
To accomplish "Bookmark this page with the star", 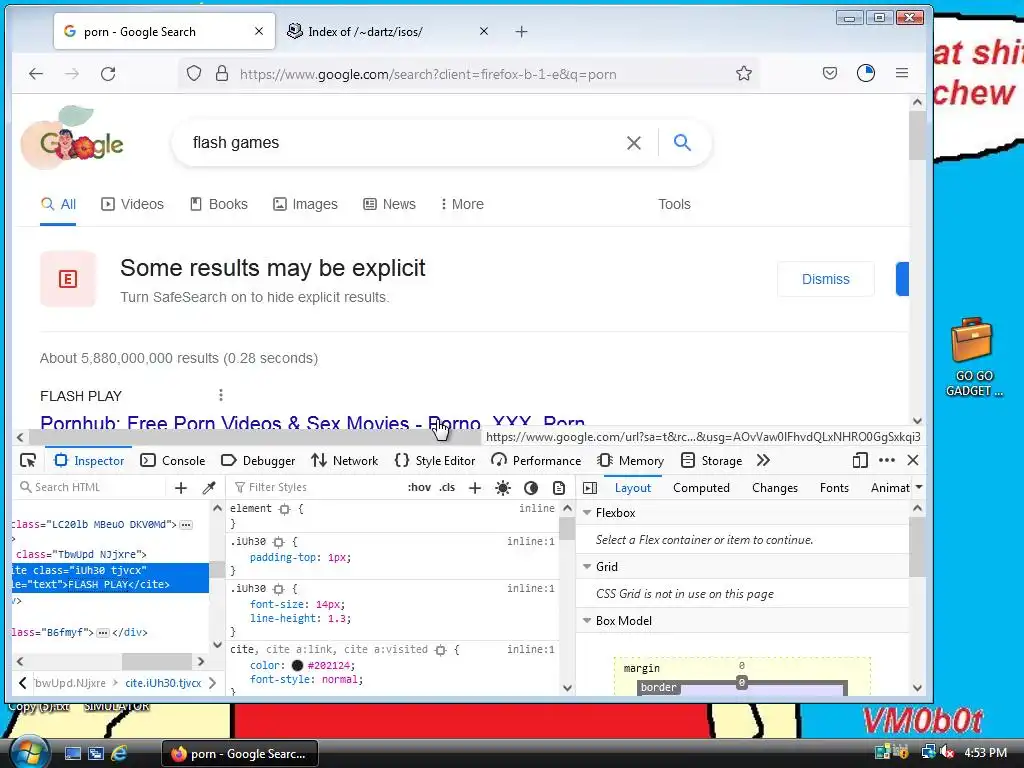I will pos(744,73).
